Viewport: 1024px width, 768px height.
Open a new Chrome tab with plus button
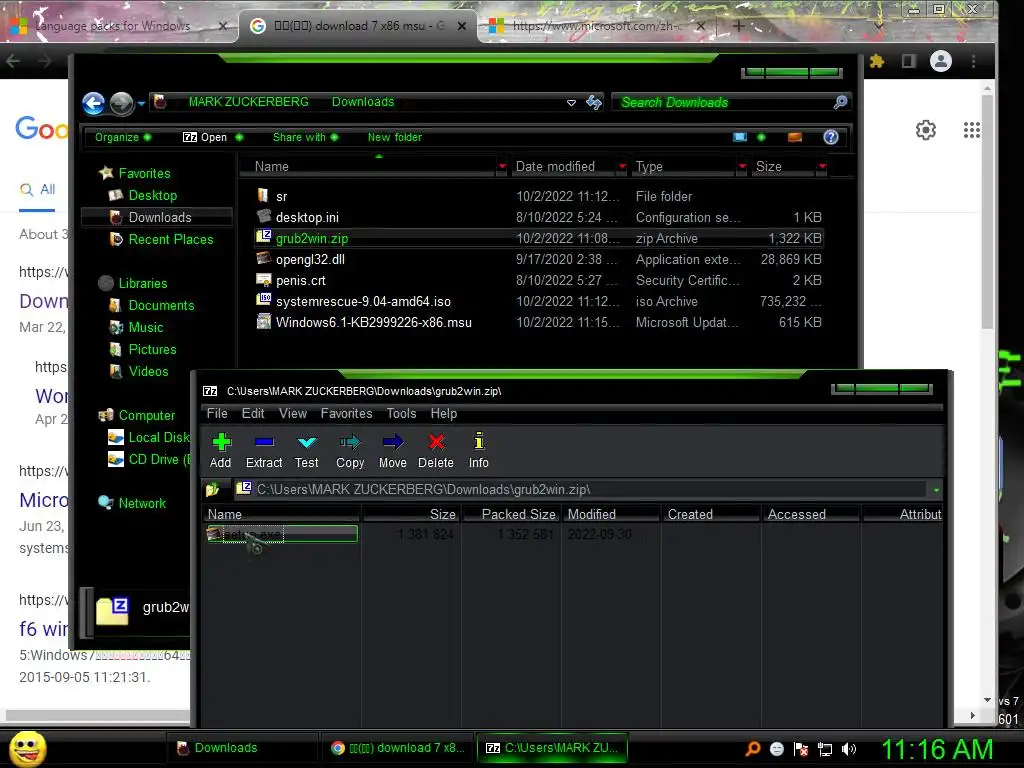tap(739, 26)
